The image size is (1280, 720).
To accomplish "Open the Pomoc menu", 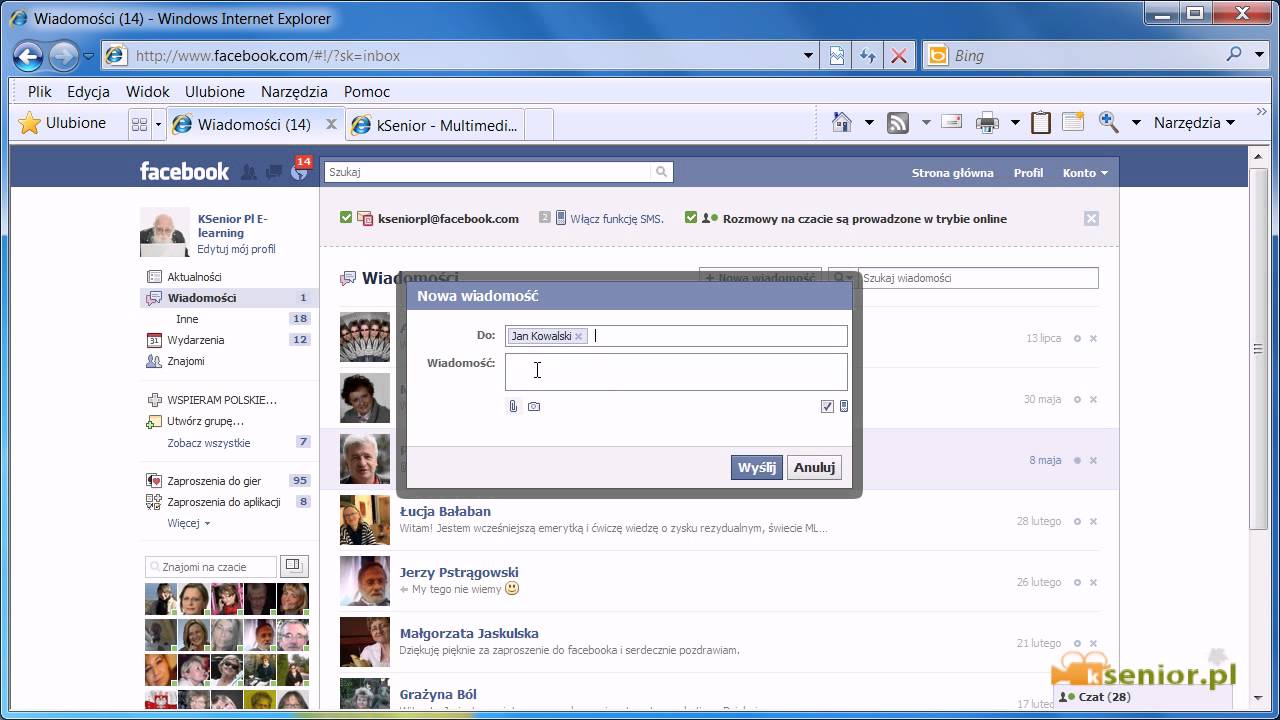I will coord(367,91).
